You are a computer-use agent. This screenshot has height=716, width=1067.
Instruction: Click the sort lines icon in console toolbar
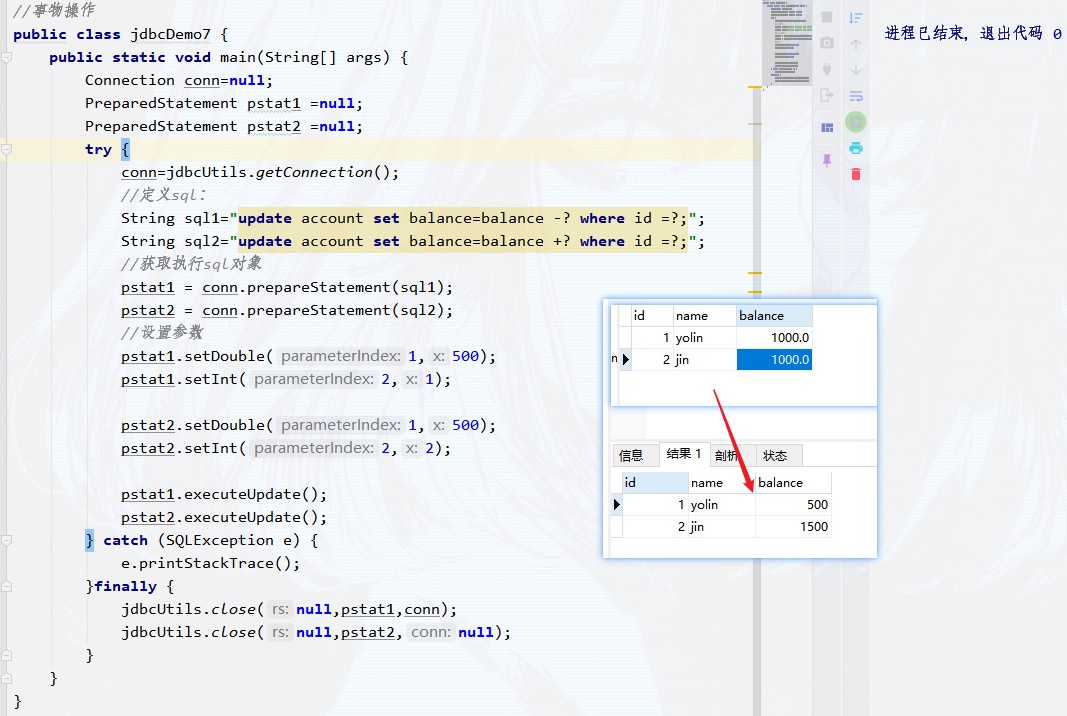[856, 17]
